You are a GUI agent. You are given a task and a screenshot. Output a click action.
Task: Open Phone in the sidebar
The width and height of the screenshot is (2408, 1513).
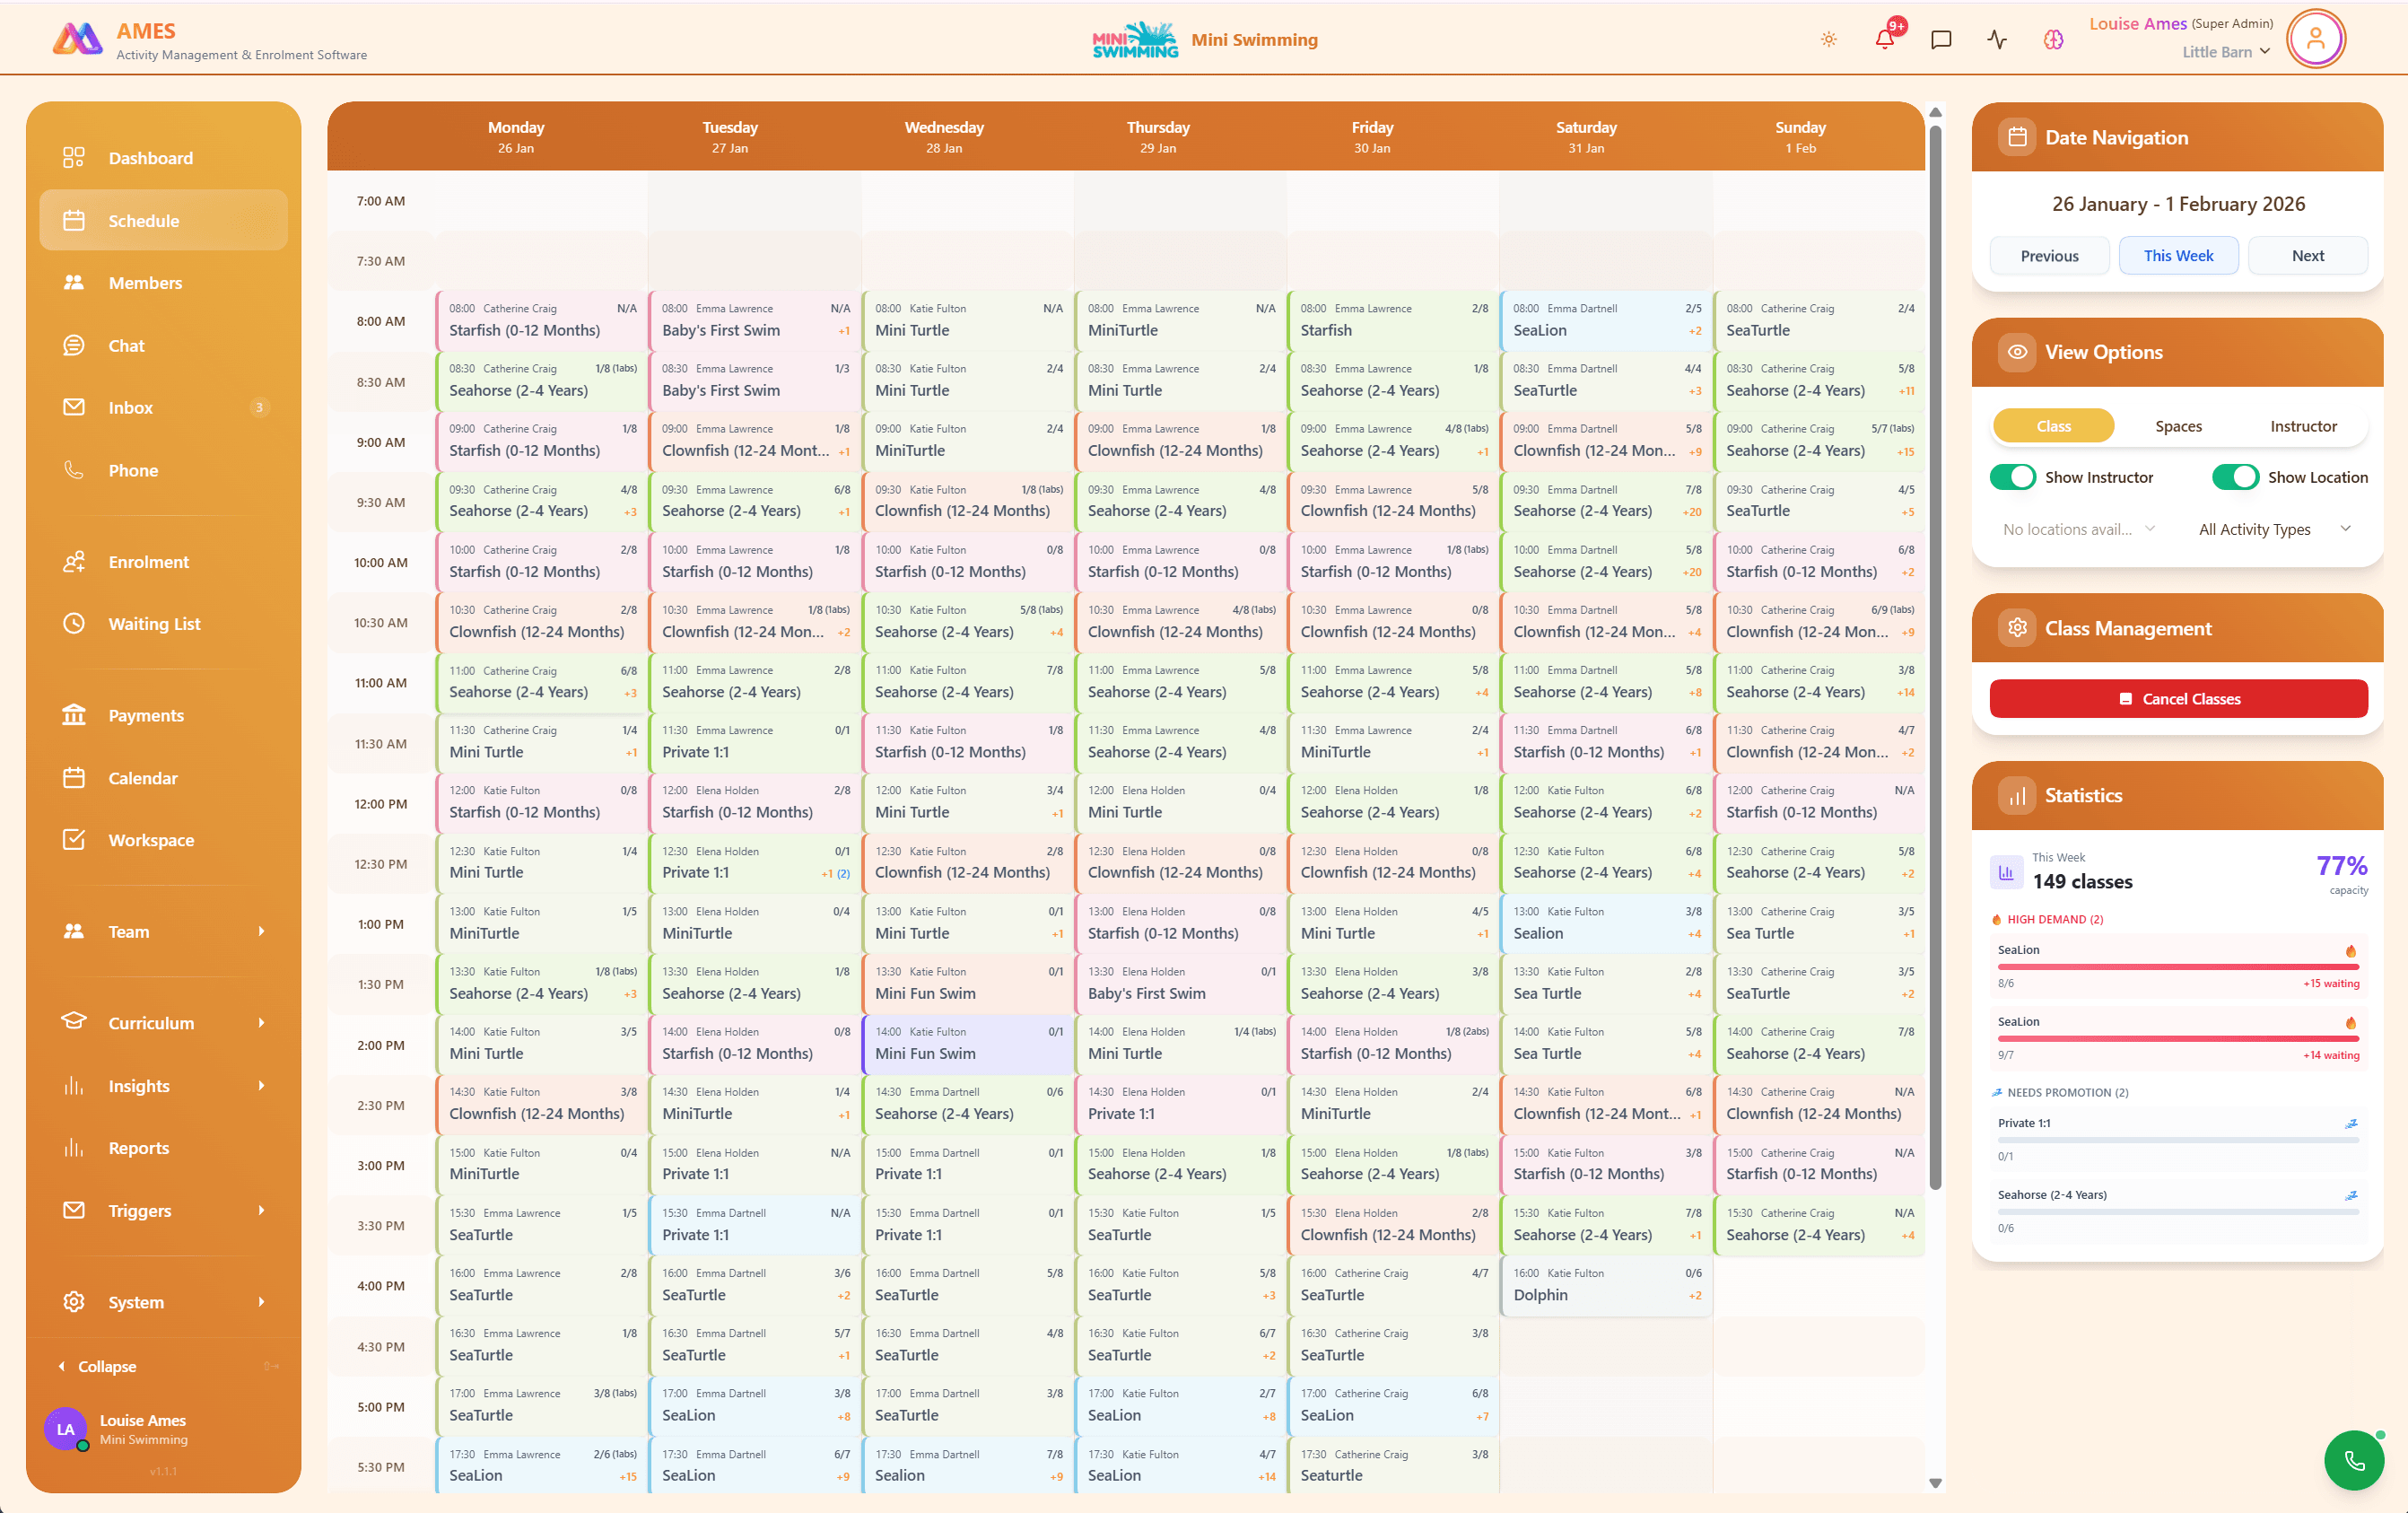(163, 470)
